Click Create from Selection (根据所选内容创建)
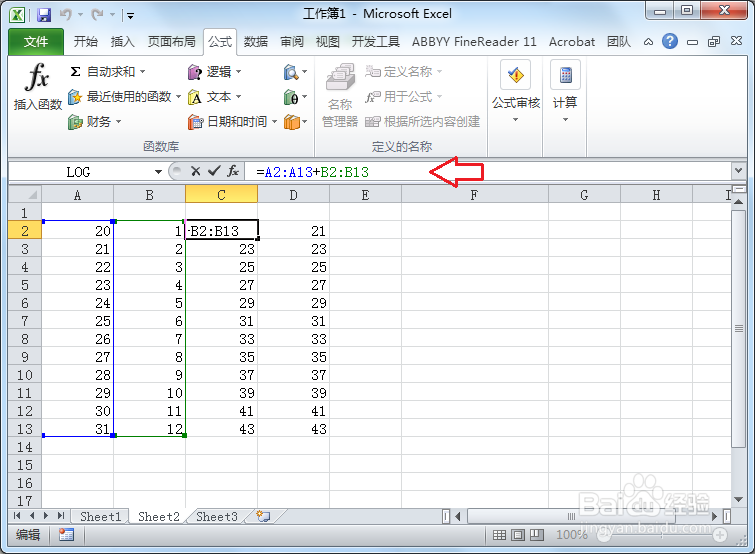This screenshot has width=755, height=554. (x=422, y=122)
